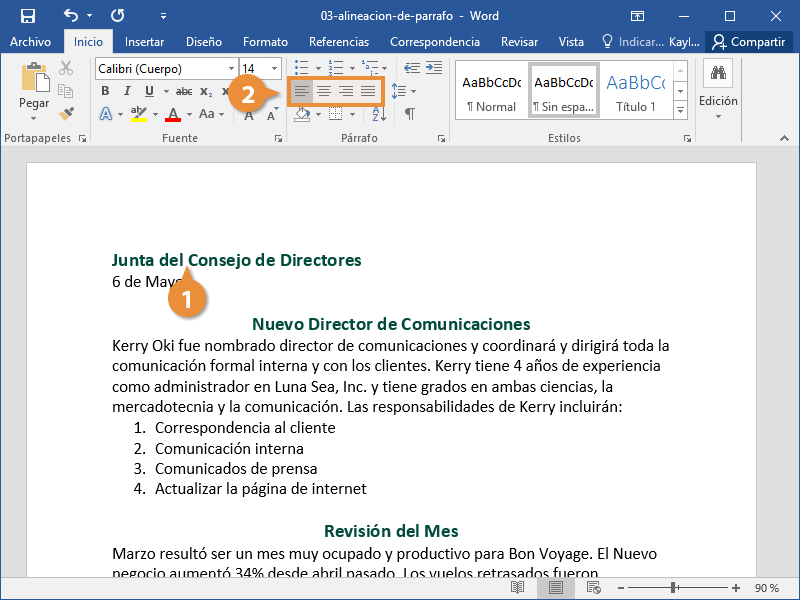
Task: Switch to the Vista tab
Action: [x=571, y=42]
